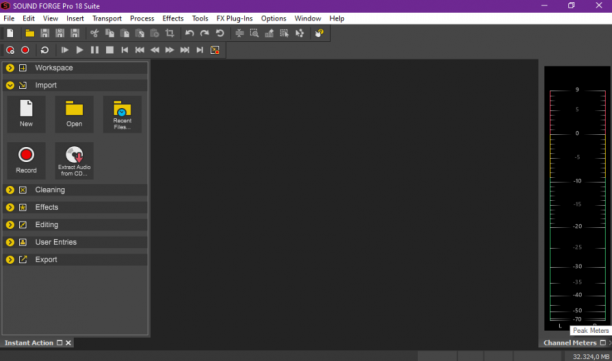Open Recent Files in Import panel
The image size is (612, 361).
pos(122,114)
